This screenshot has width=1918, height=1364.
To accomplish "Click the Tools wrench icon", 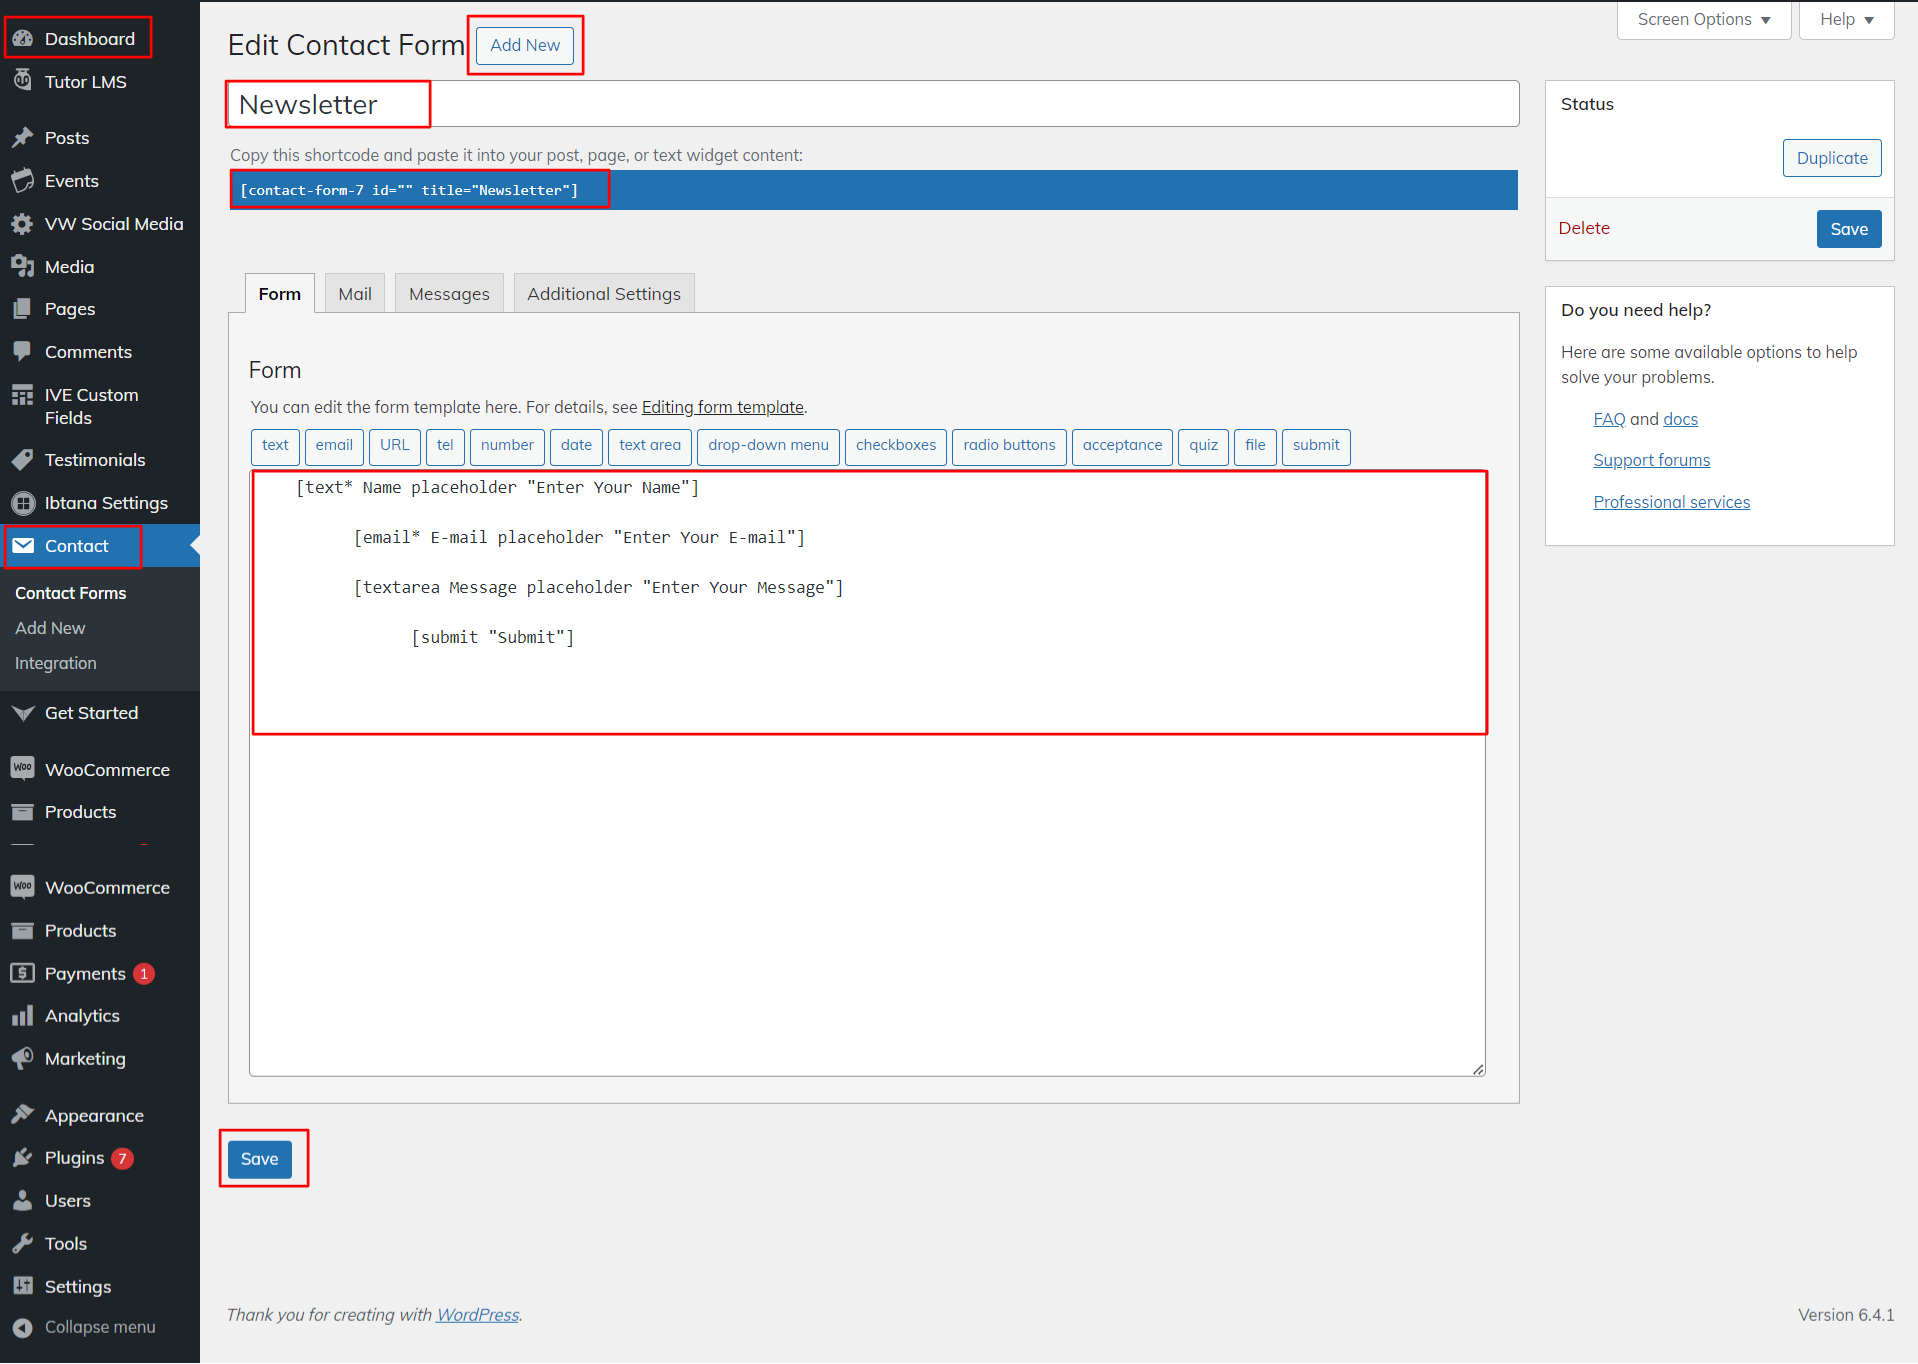I will 23,1244.
